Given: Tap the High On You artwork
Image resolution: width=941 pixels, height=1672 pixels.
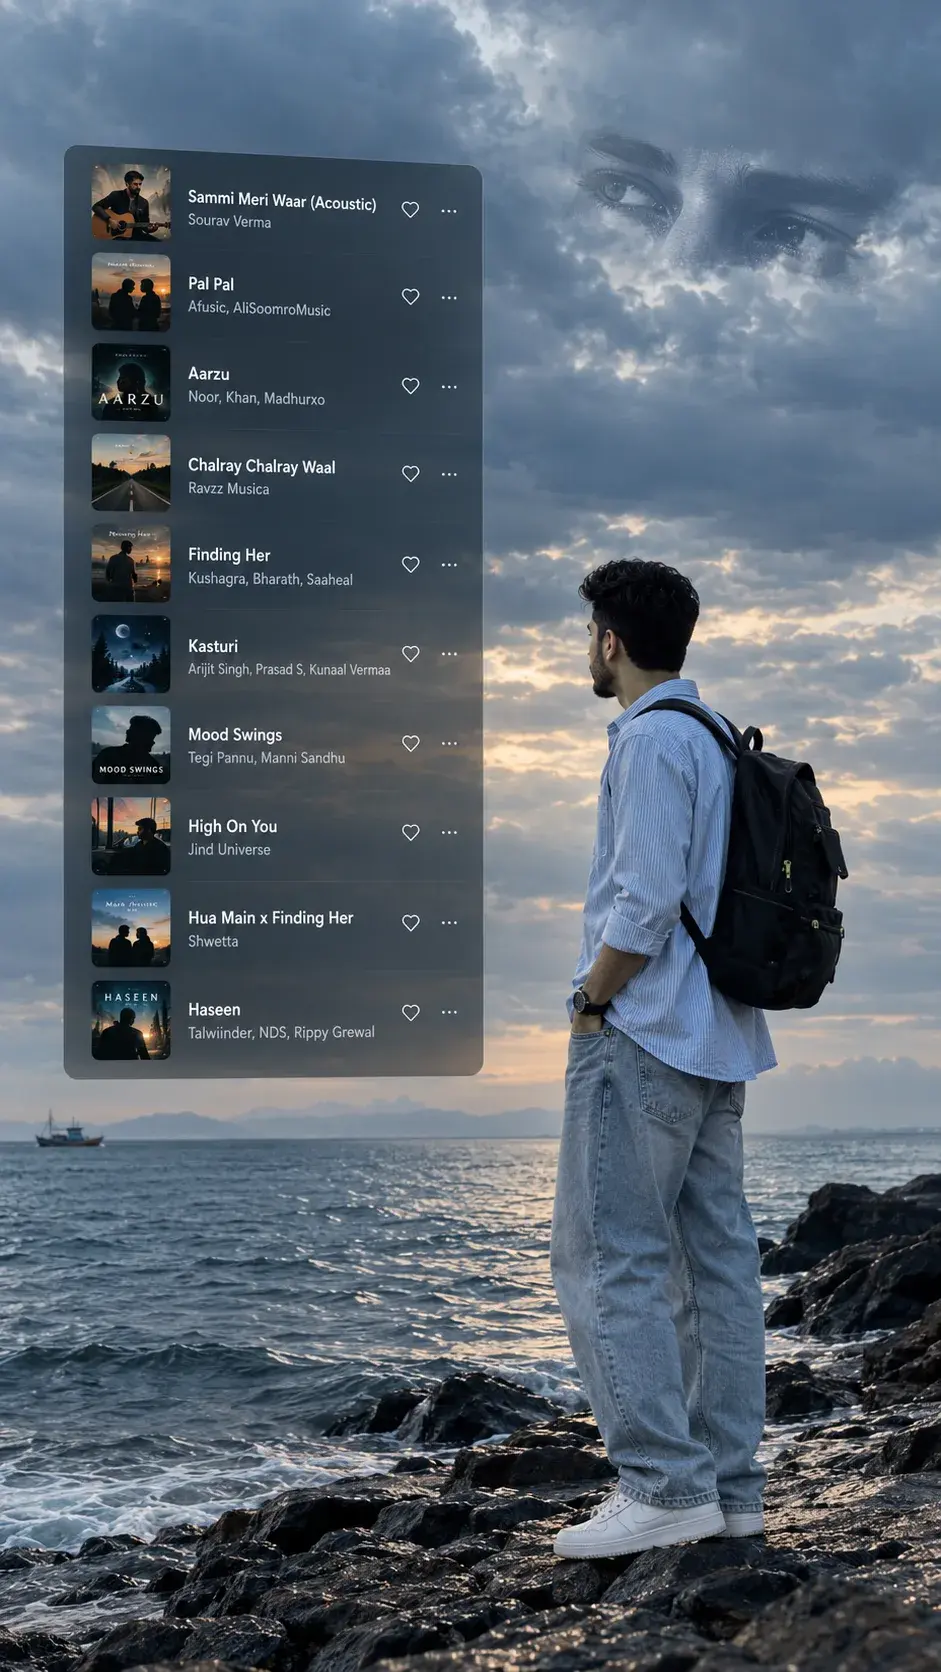Looking at the screenshot, I should pos(131,836).
